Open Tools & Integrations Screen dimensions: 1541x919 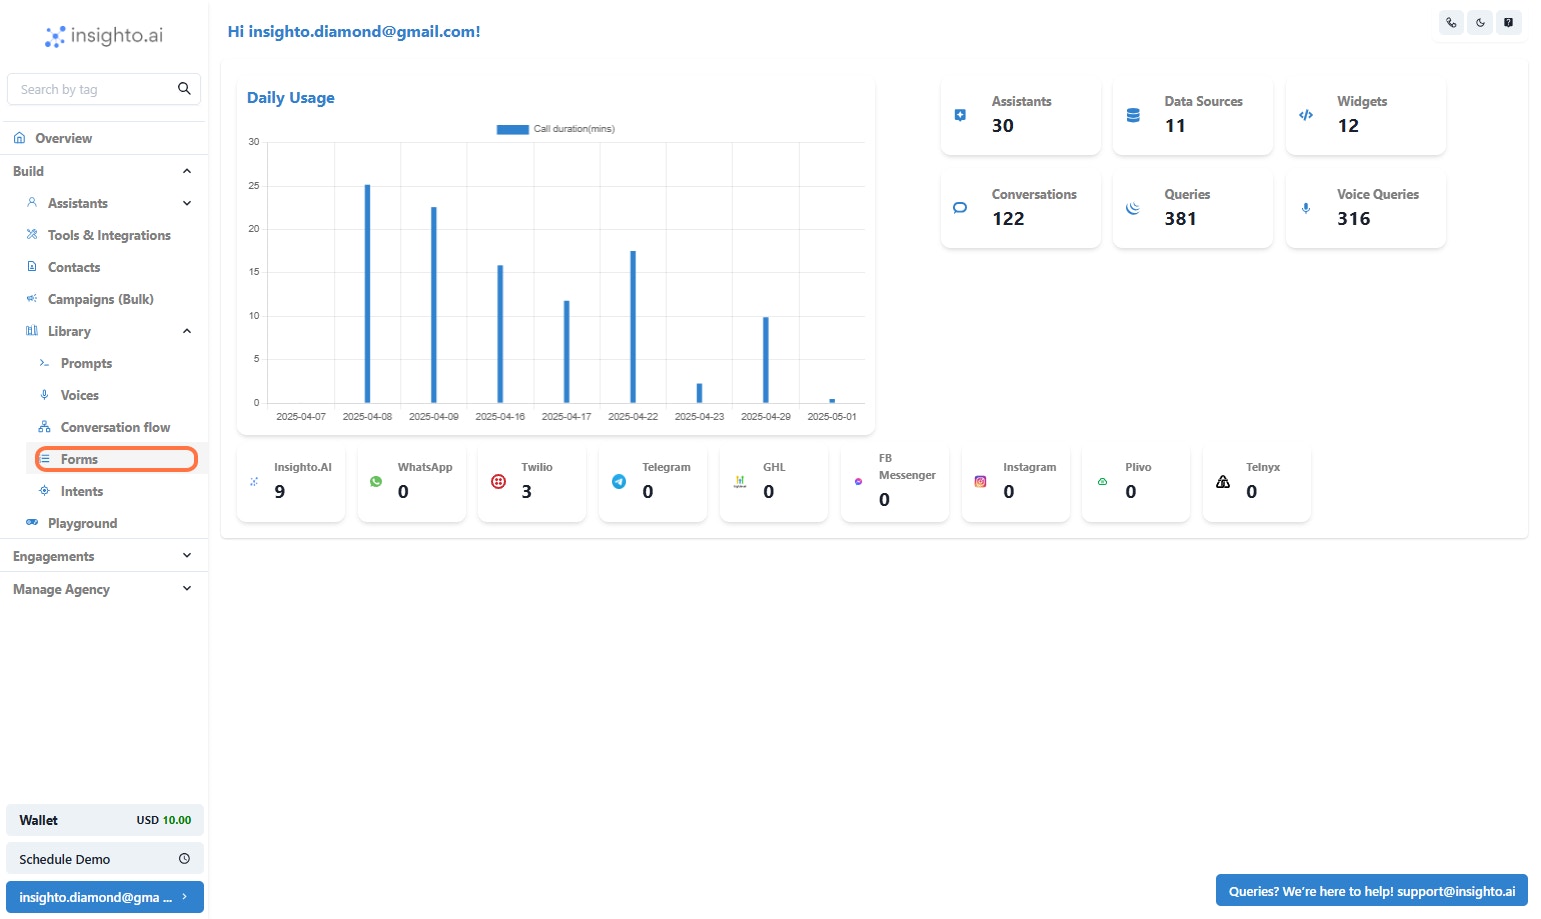tap(109, 235)
